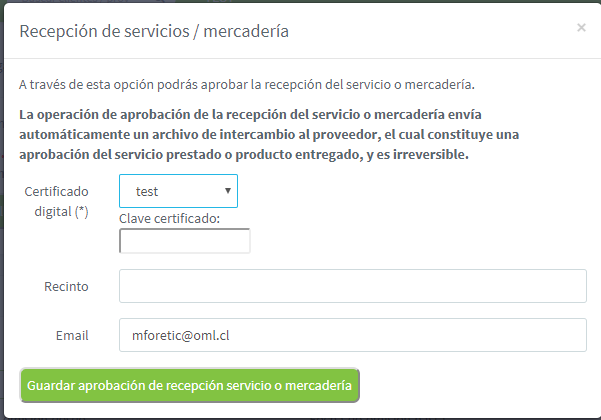Screen dimensions: 601x420
Task: Click the arrow on the certificate select
Action: point(228,190)
